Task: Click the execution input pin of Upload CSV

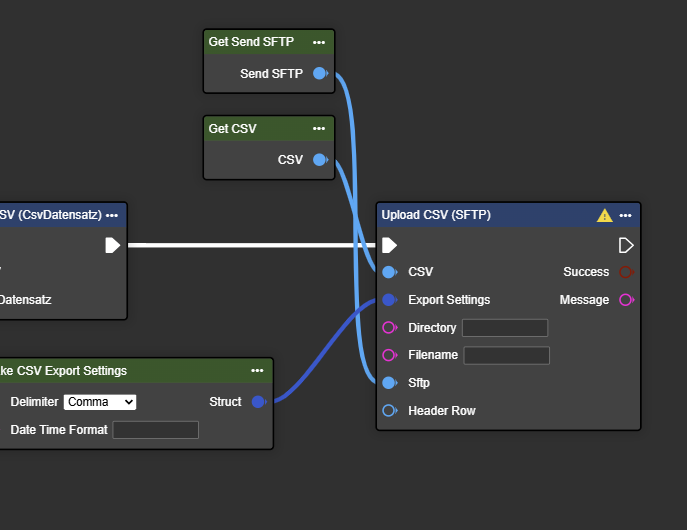Action: click(x=390, y=245)
